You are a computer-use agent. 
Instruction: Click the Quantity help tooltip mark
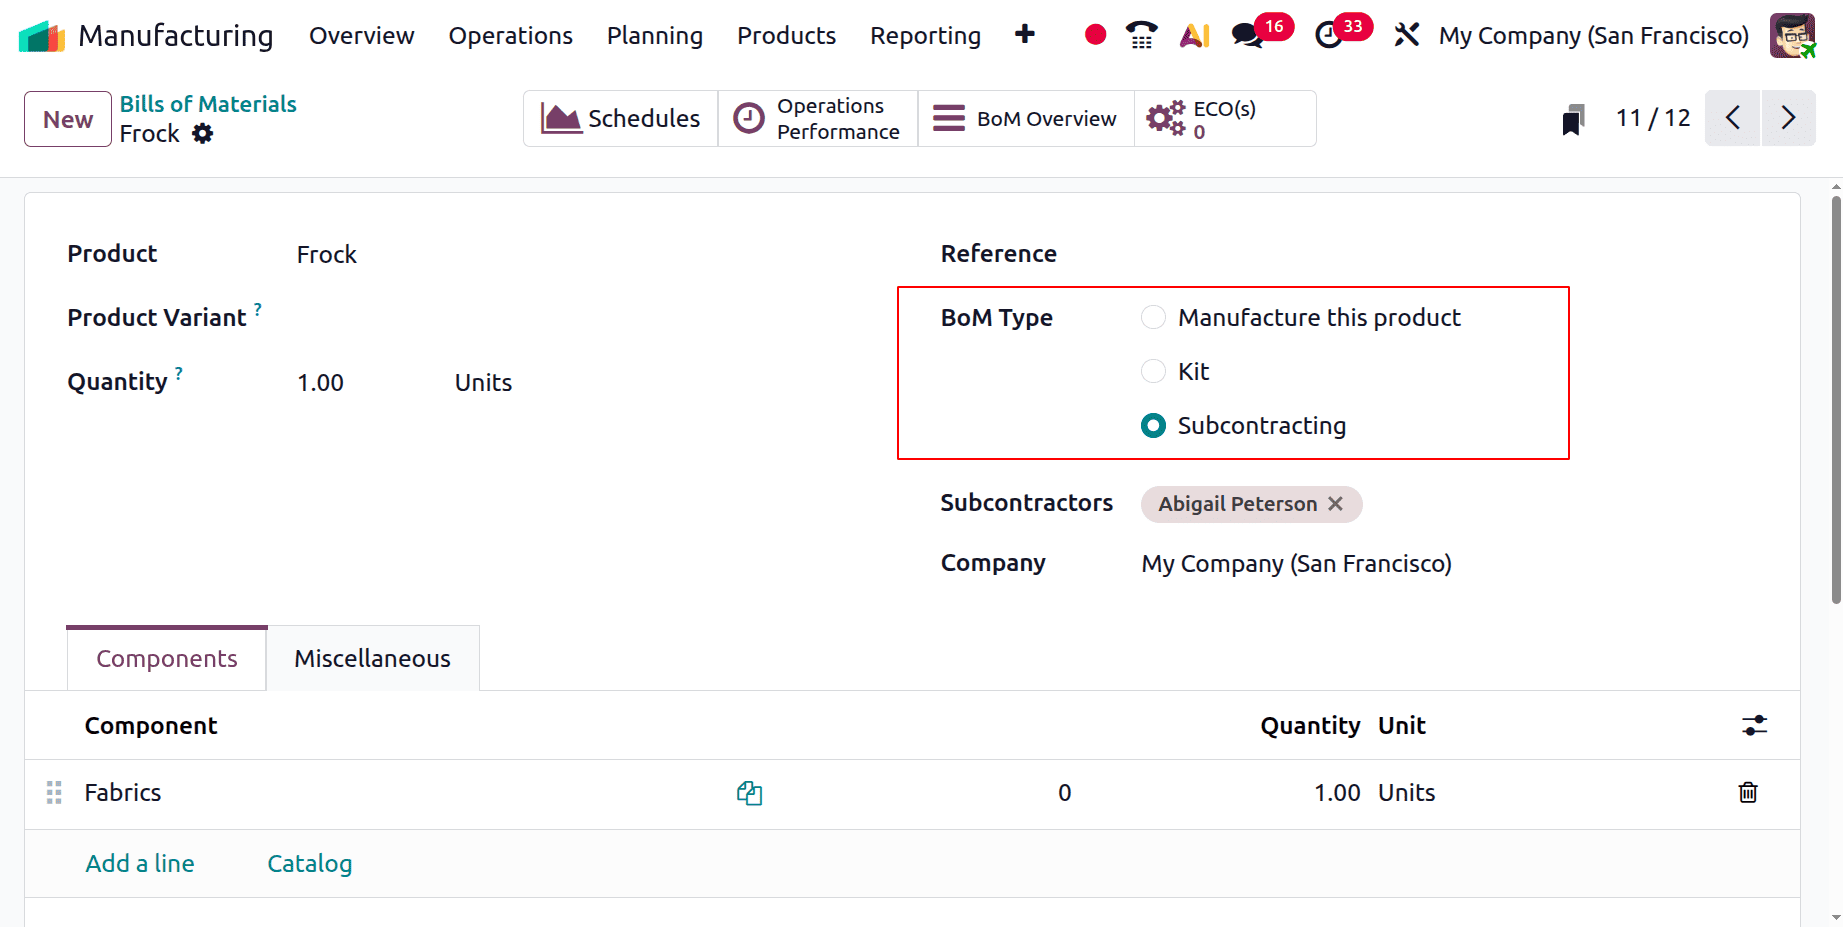pyautogui.click(x=179, y=373)
